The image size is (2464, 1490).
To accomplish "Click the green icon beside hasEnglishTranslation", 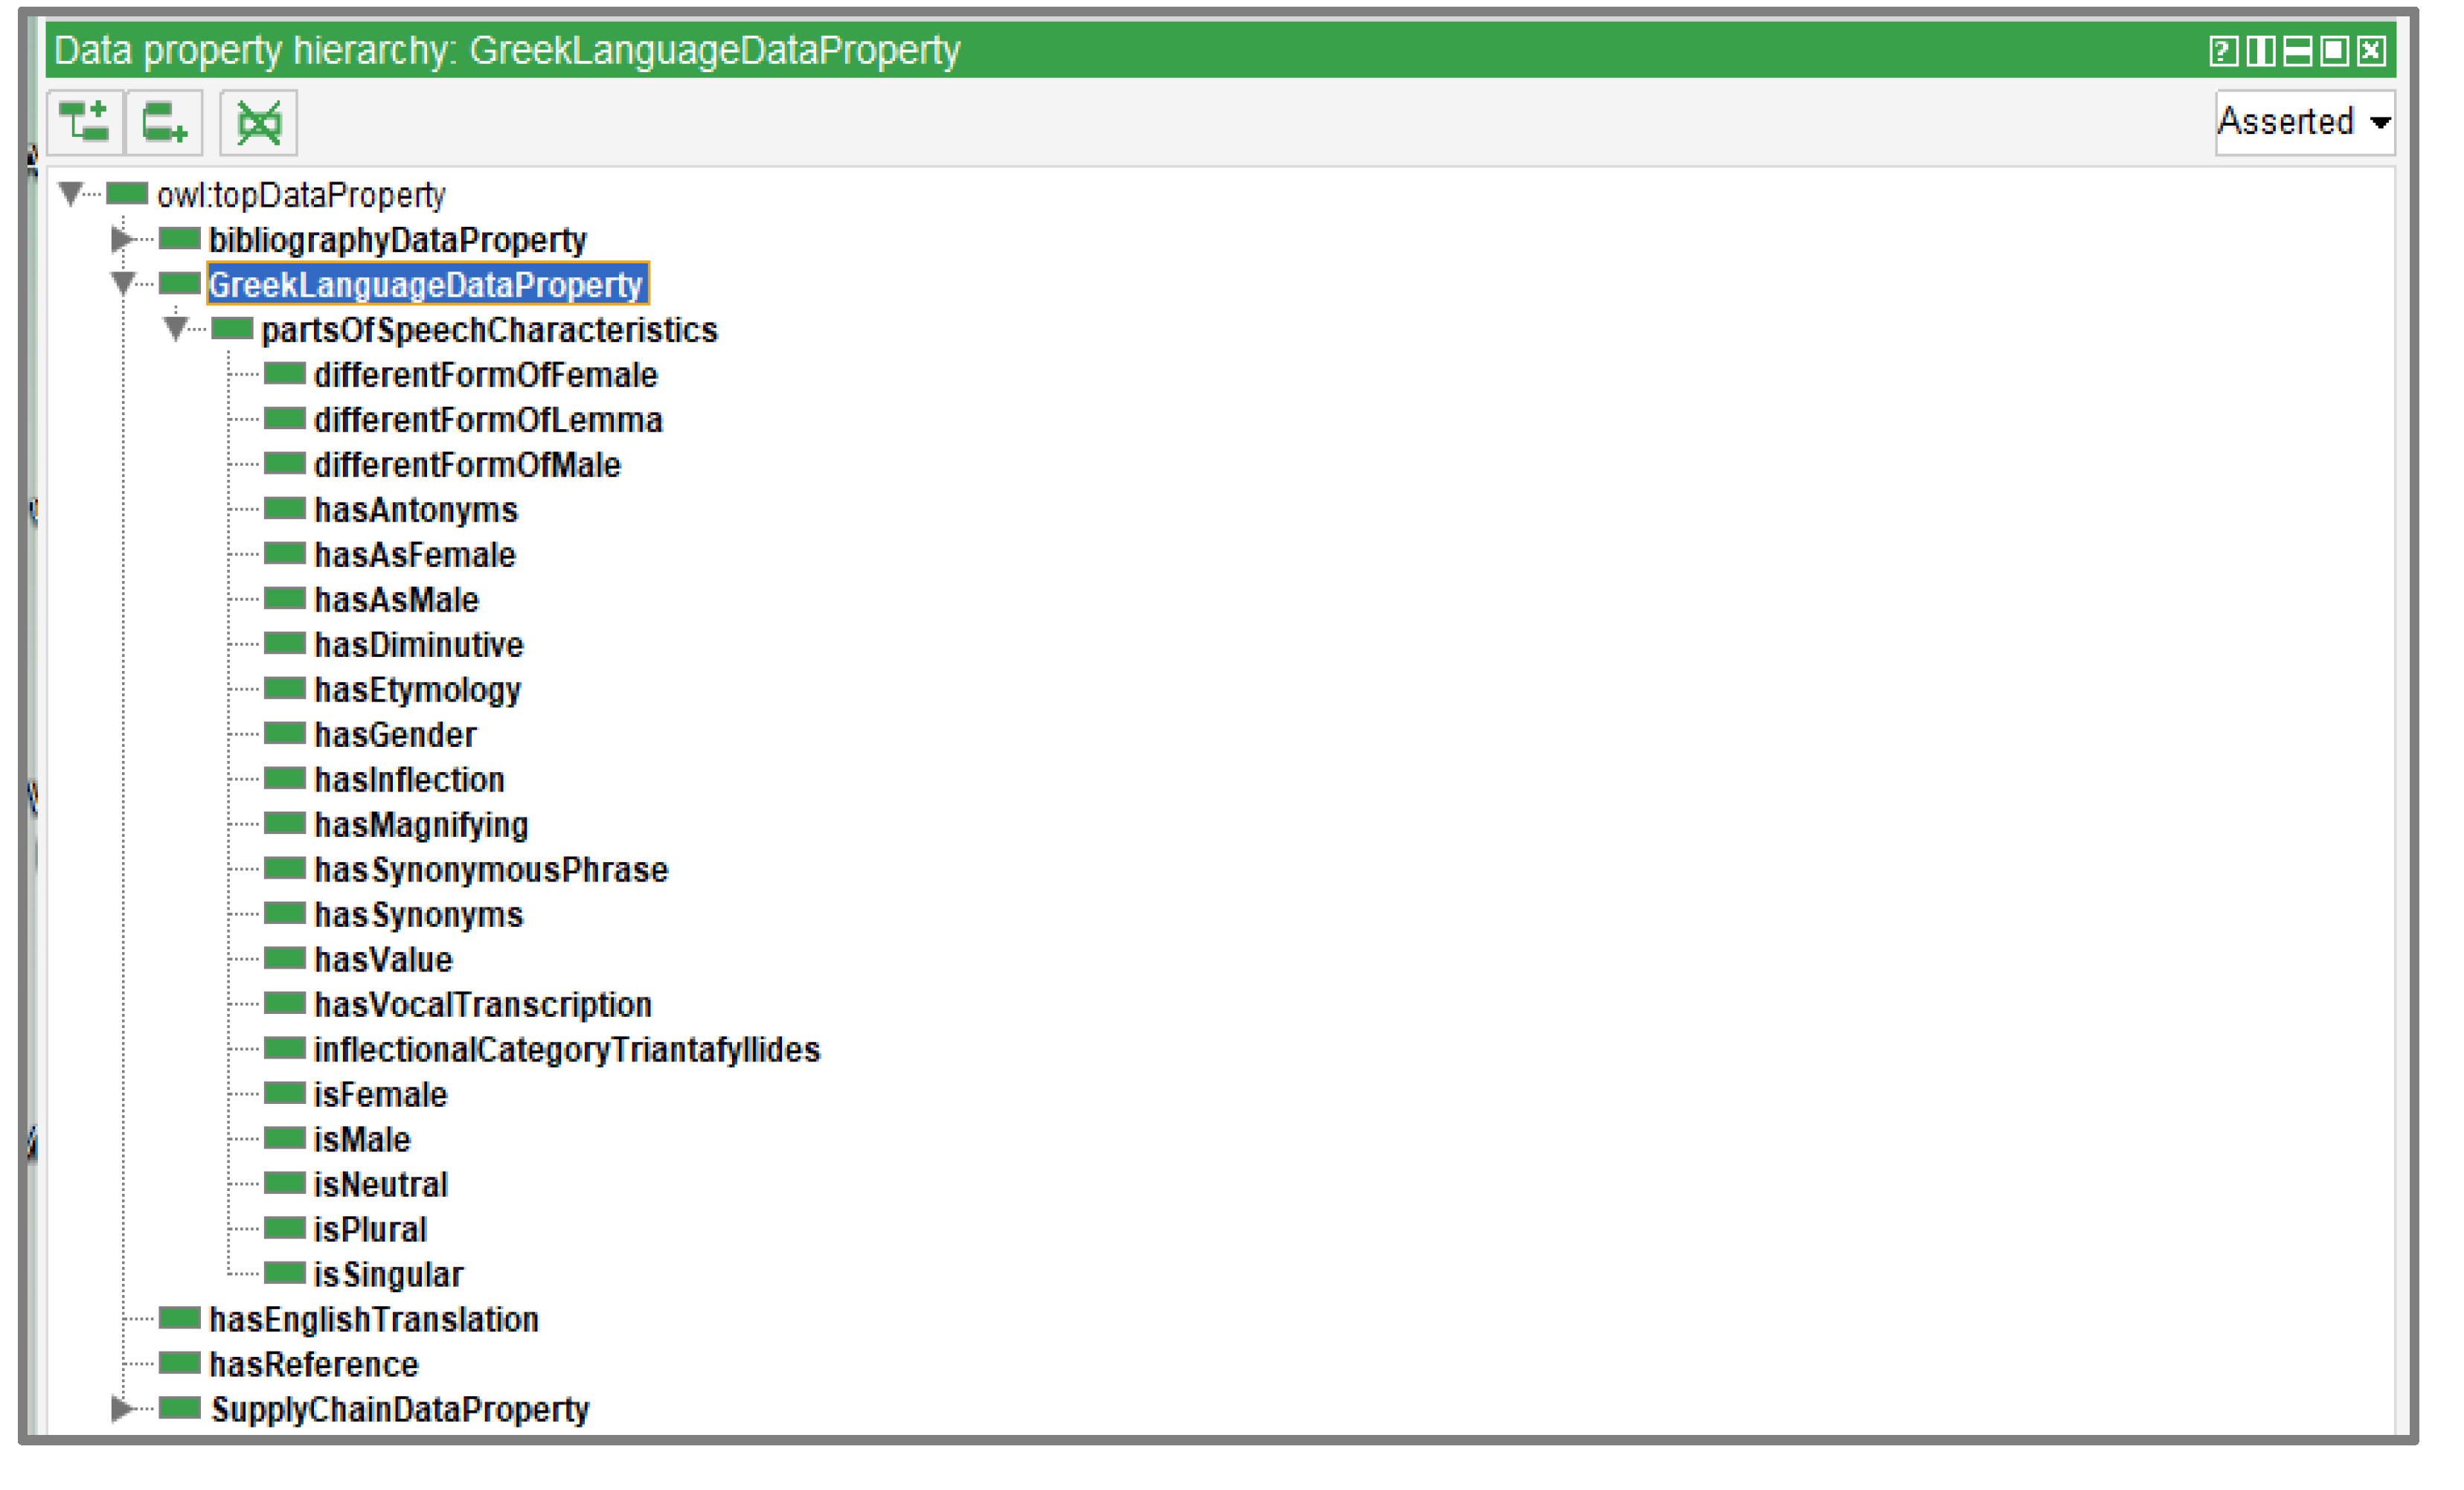I will [180, 1318].
